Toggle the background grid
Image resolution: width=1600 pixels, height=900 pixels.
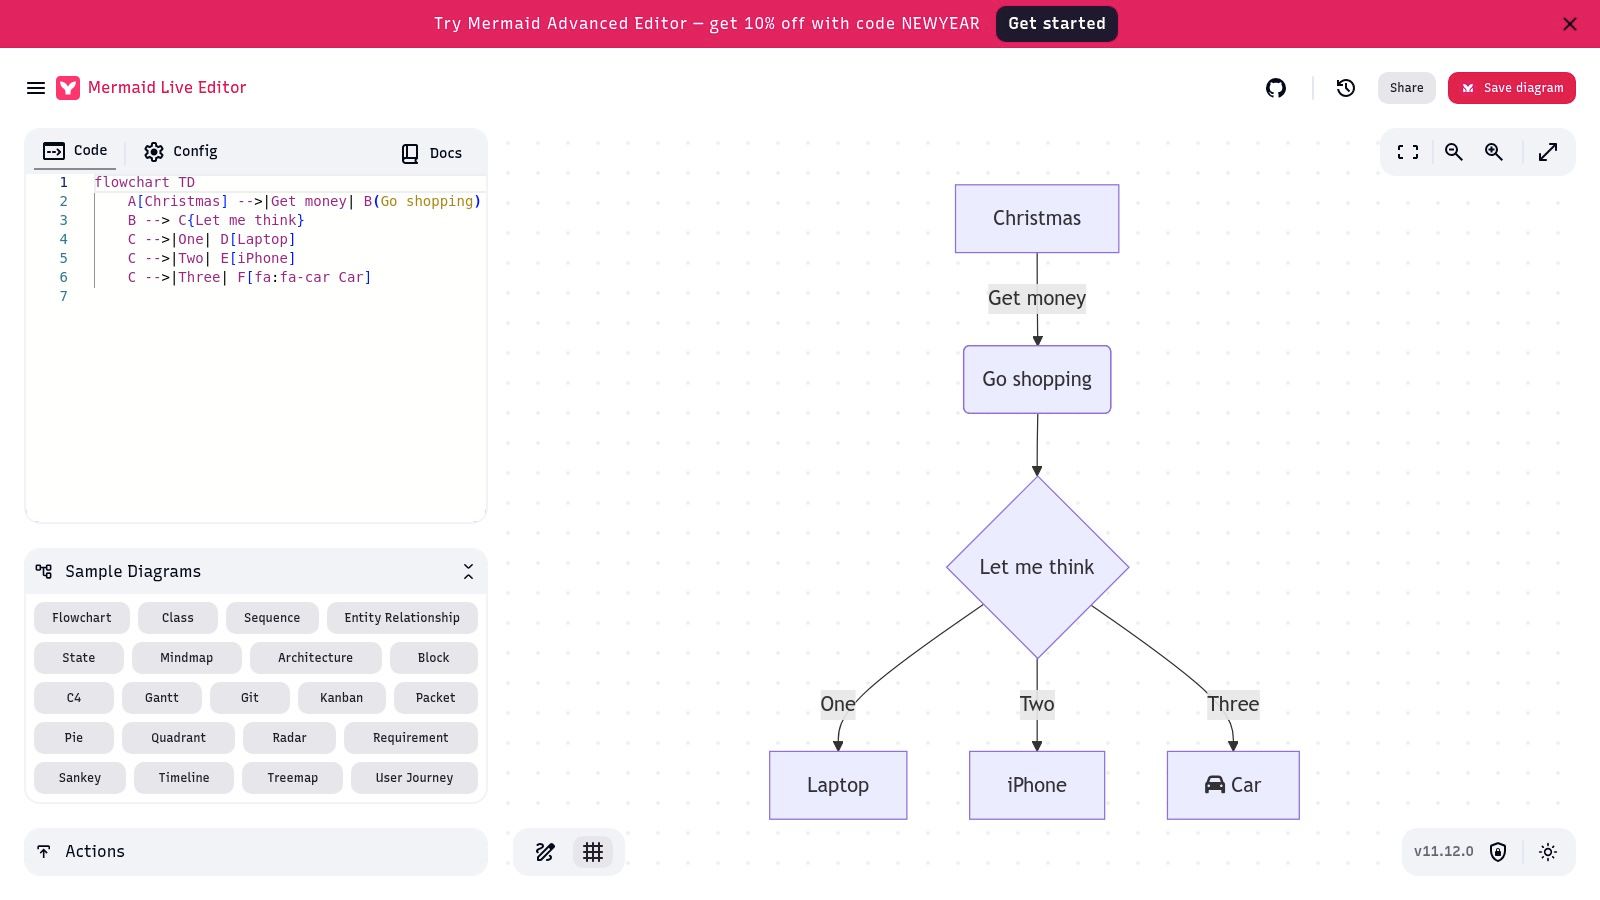tap(593, 852)
